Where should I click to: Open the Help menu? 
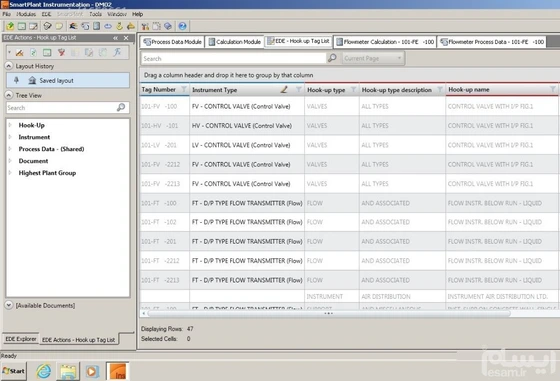pos(138,14)
